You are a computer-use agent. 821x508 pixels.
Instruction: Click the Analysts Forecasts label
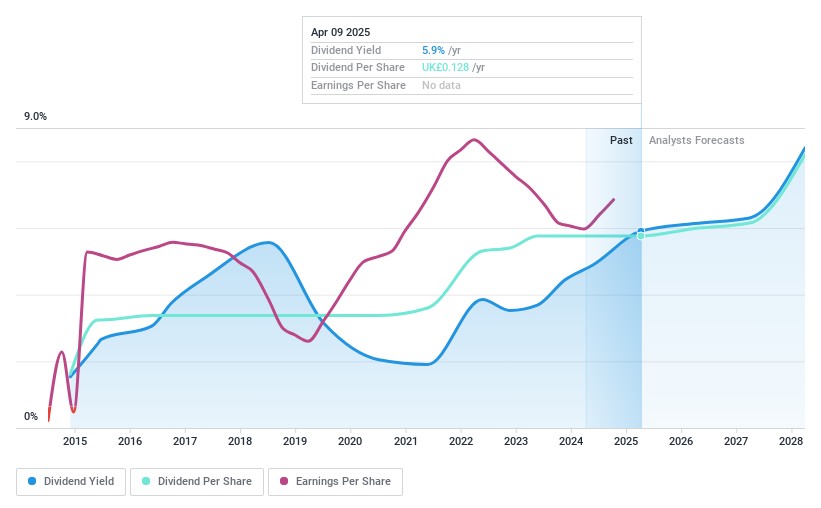click(696, 141)
